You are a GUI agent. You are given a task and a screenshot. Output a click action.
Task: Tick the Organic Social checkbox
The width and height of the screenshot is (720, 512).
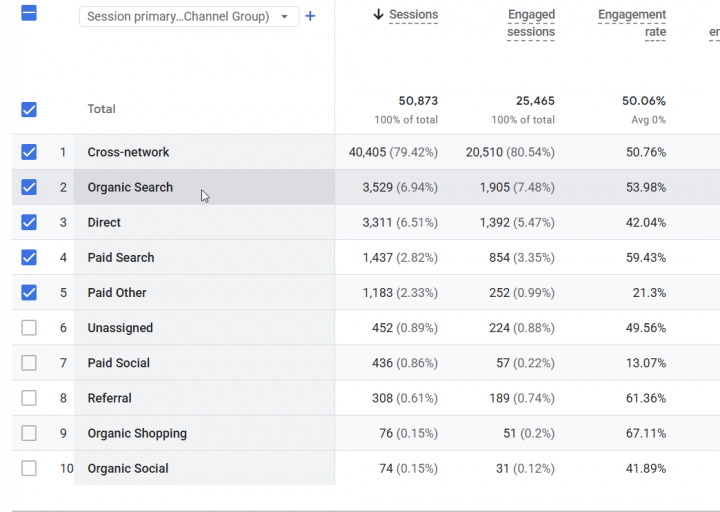point(29,468)
